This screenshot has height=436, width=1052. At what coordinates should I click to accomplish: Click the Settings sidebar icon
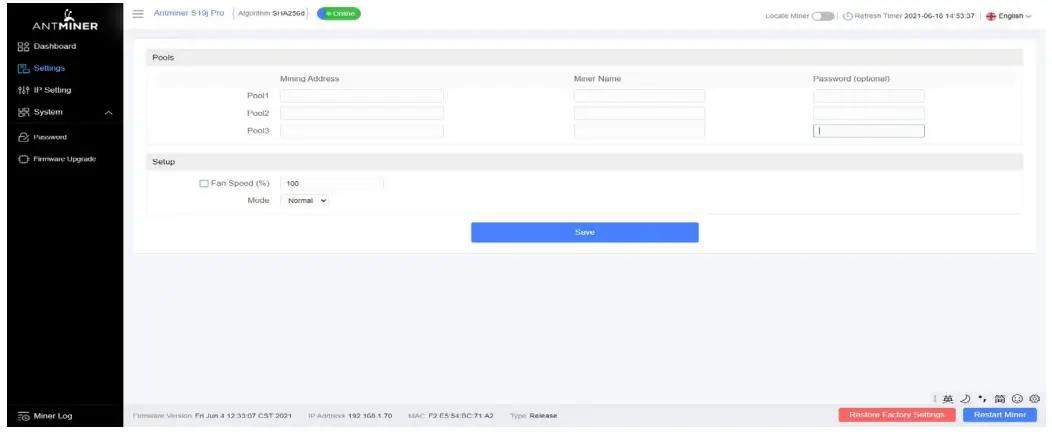(x=23, y=68)
